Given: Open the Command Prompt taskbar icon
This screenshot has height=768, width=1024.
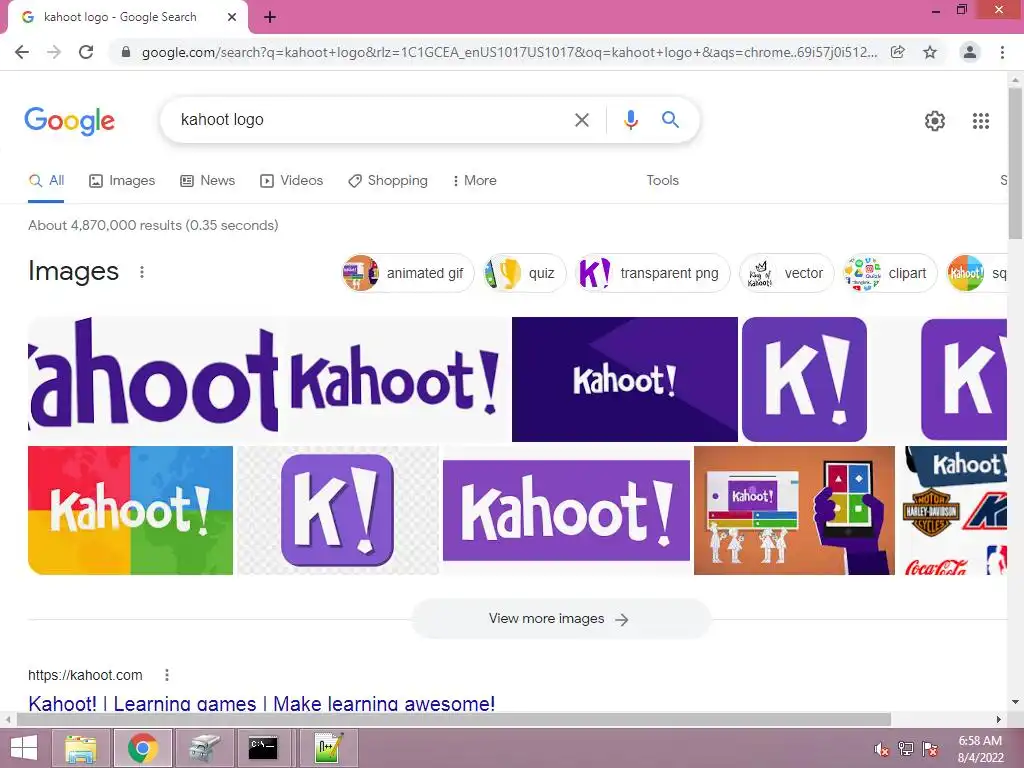Looking at the screenshot, I should point(263,748).
